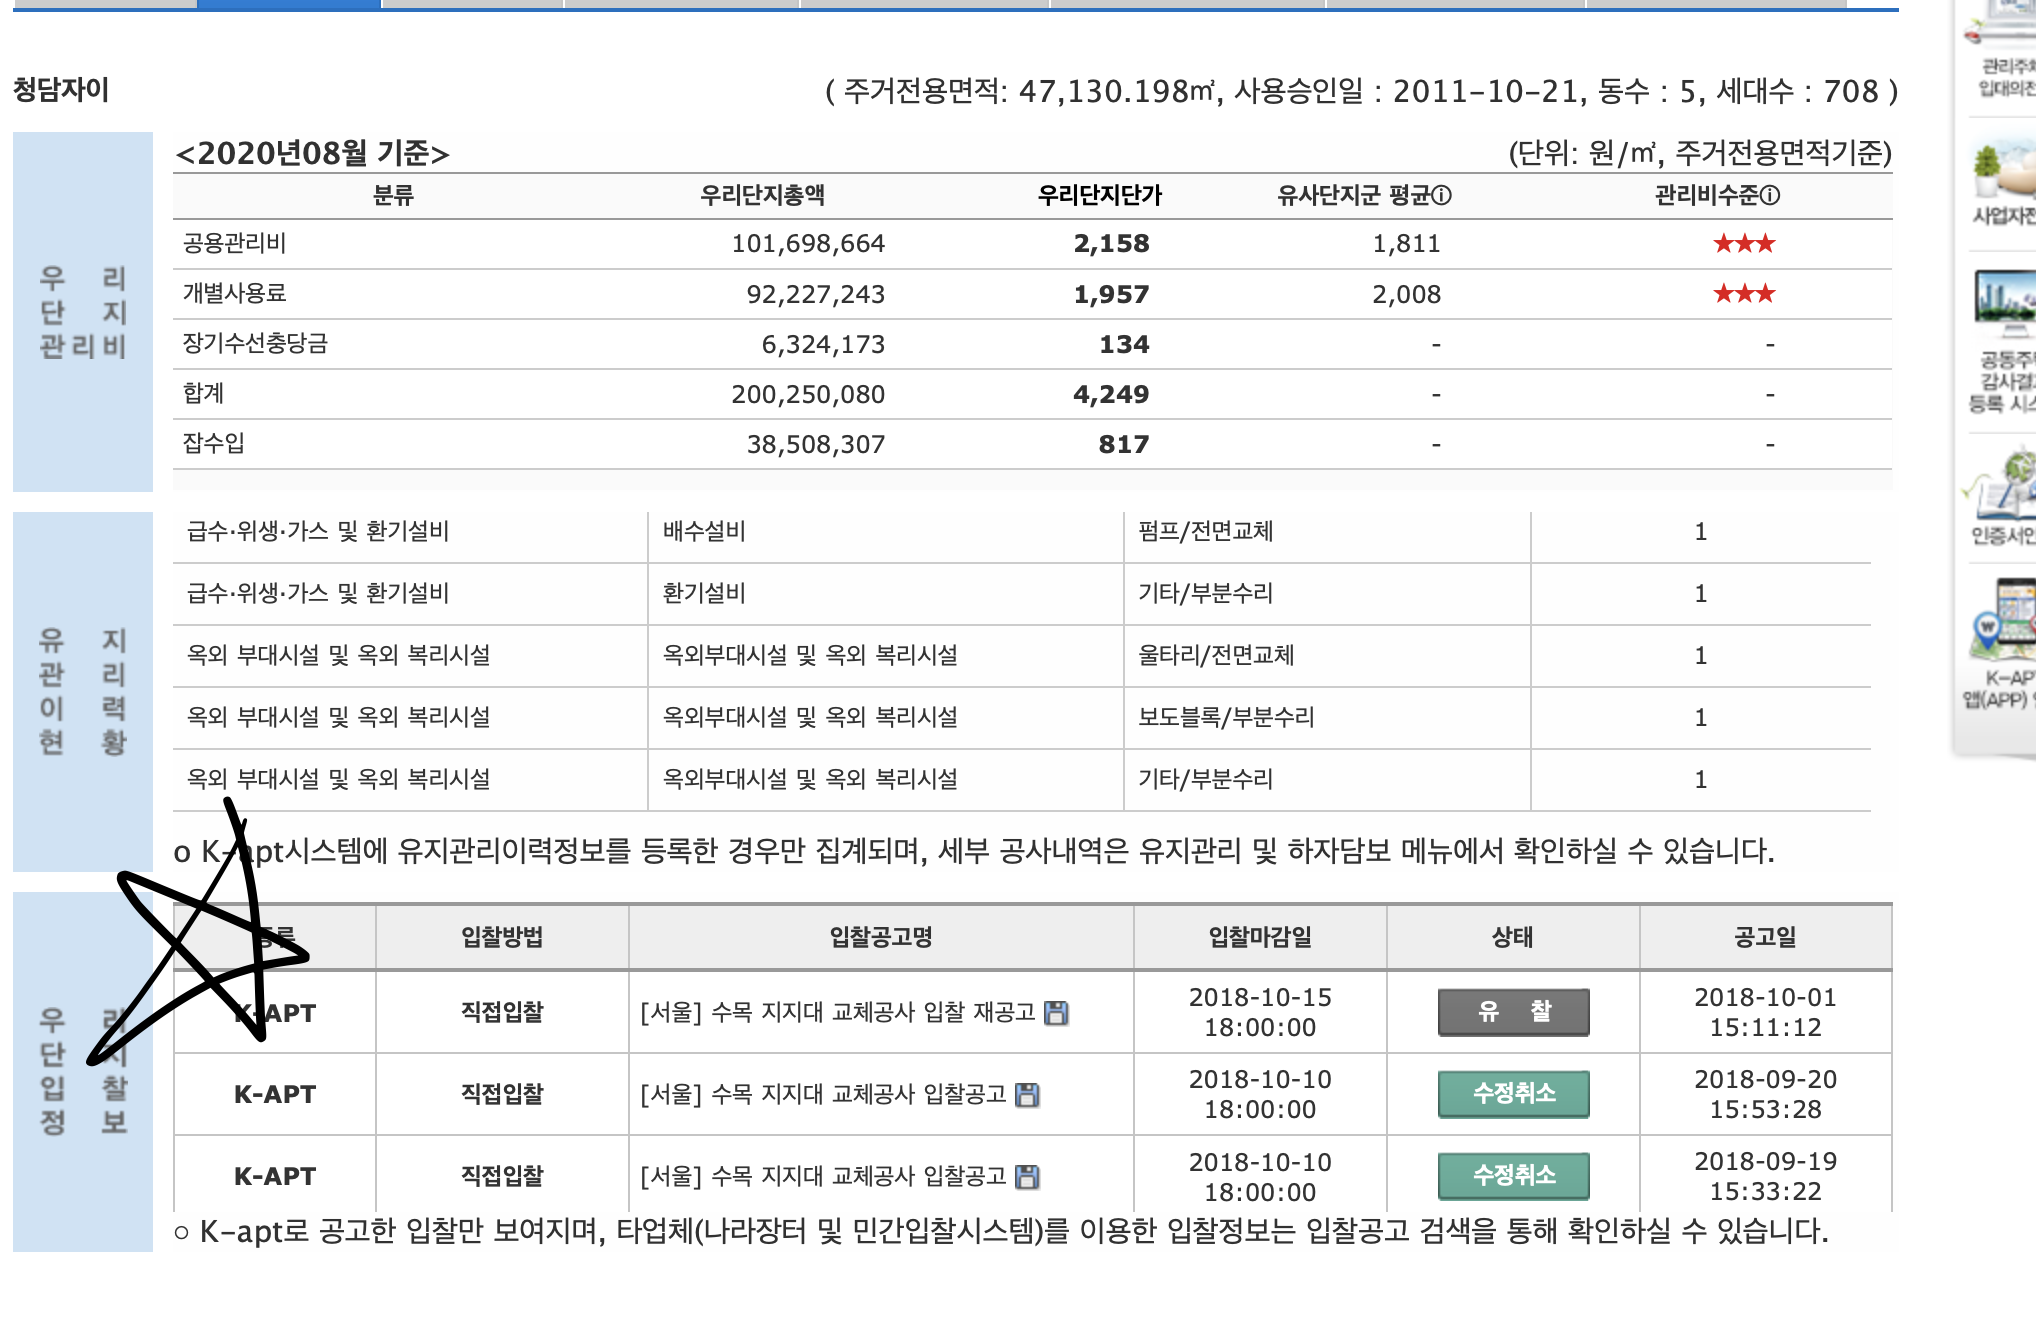
Task: Select the 입찰마감일 column header
Action: [1259, 937]
